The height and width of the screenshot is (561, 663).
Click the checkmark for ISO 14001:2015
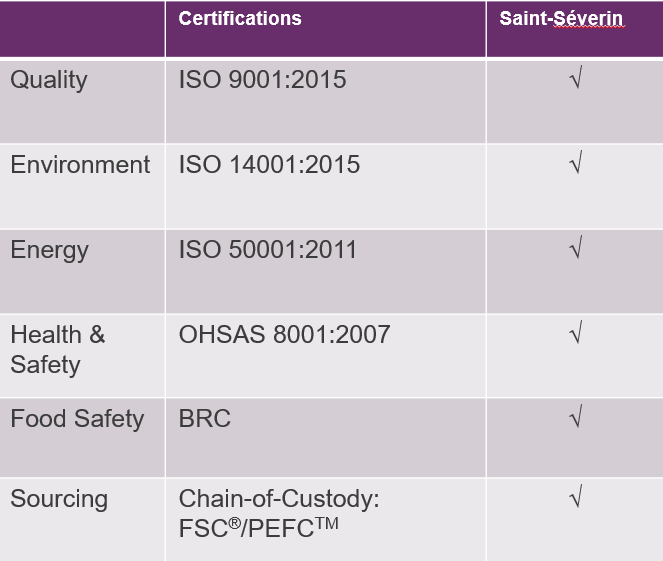pos(576,162)
